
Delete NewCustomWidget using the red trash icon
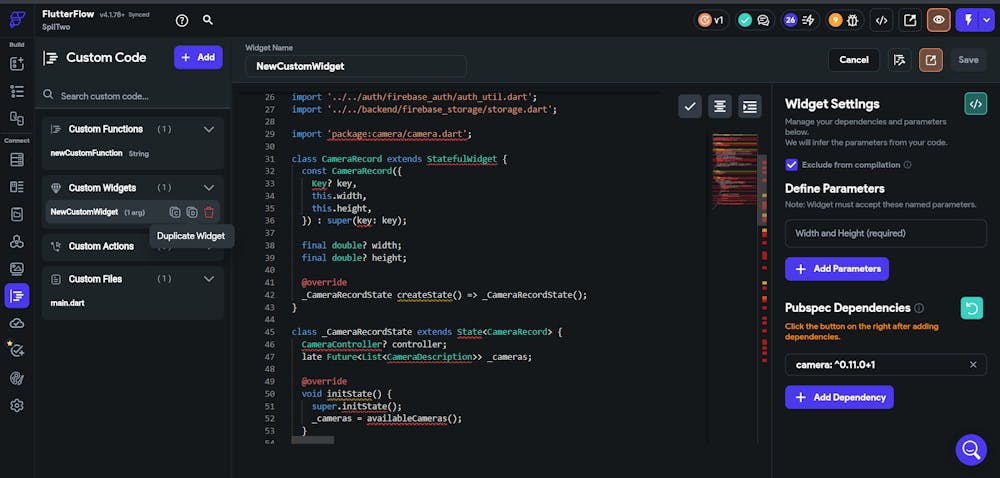pos(209,212)
